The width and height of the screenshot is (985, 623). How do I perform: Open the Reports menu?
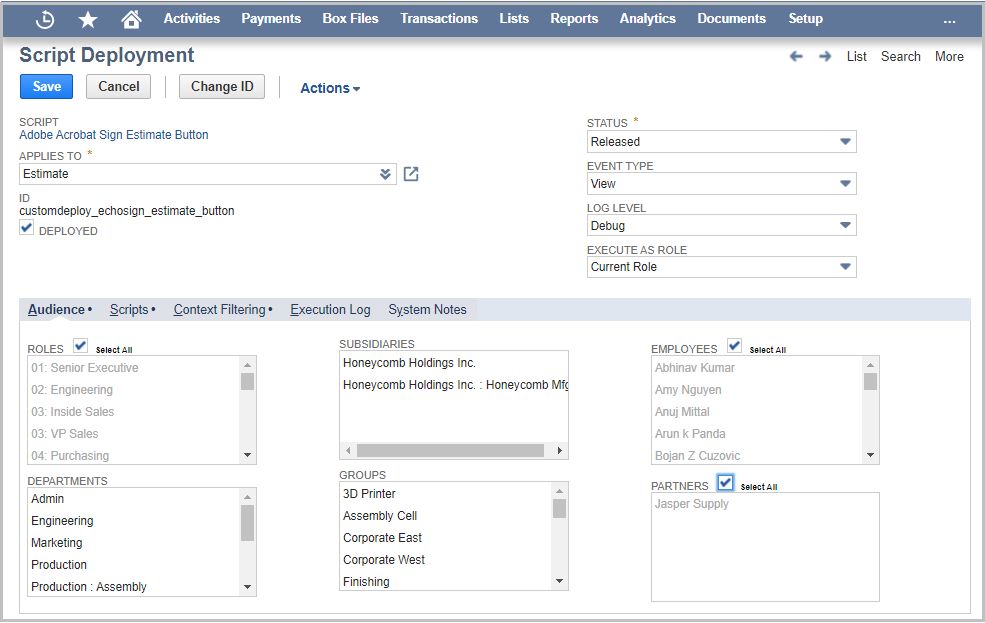(x=574, y=19)
